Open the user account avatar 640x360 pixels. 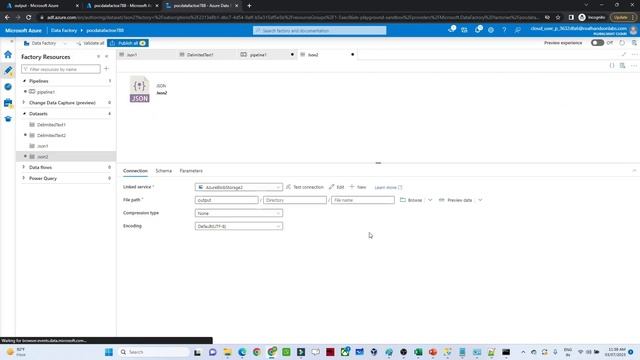633,30
